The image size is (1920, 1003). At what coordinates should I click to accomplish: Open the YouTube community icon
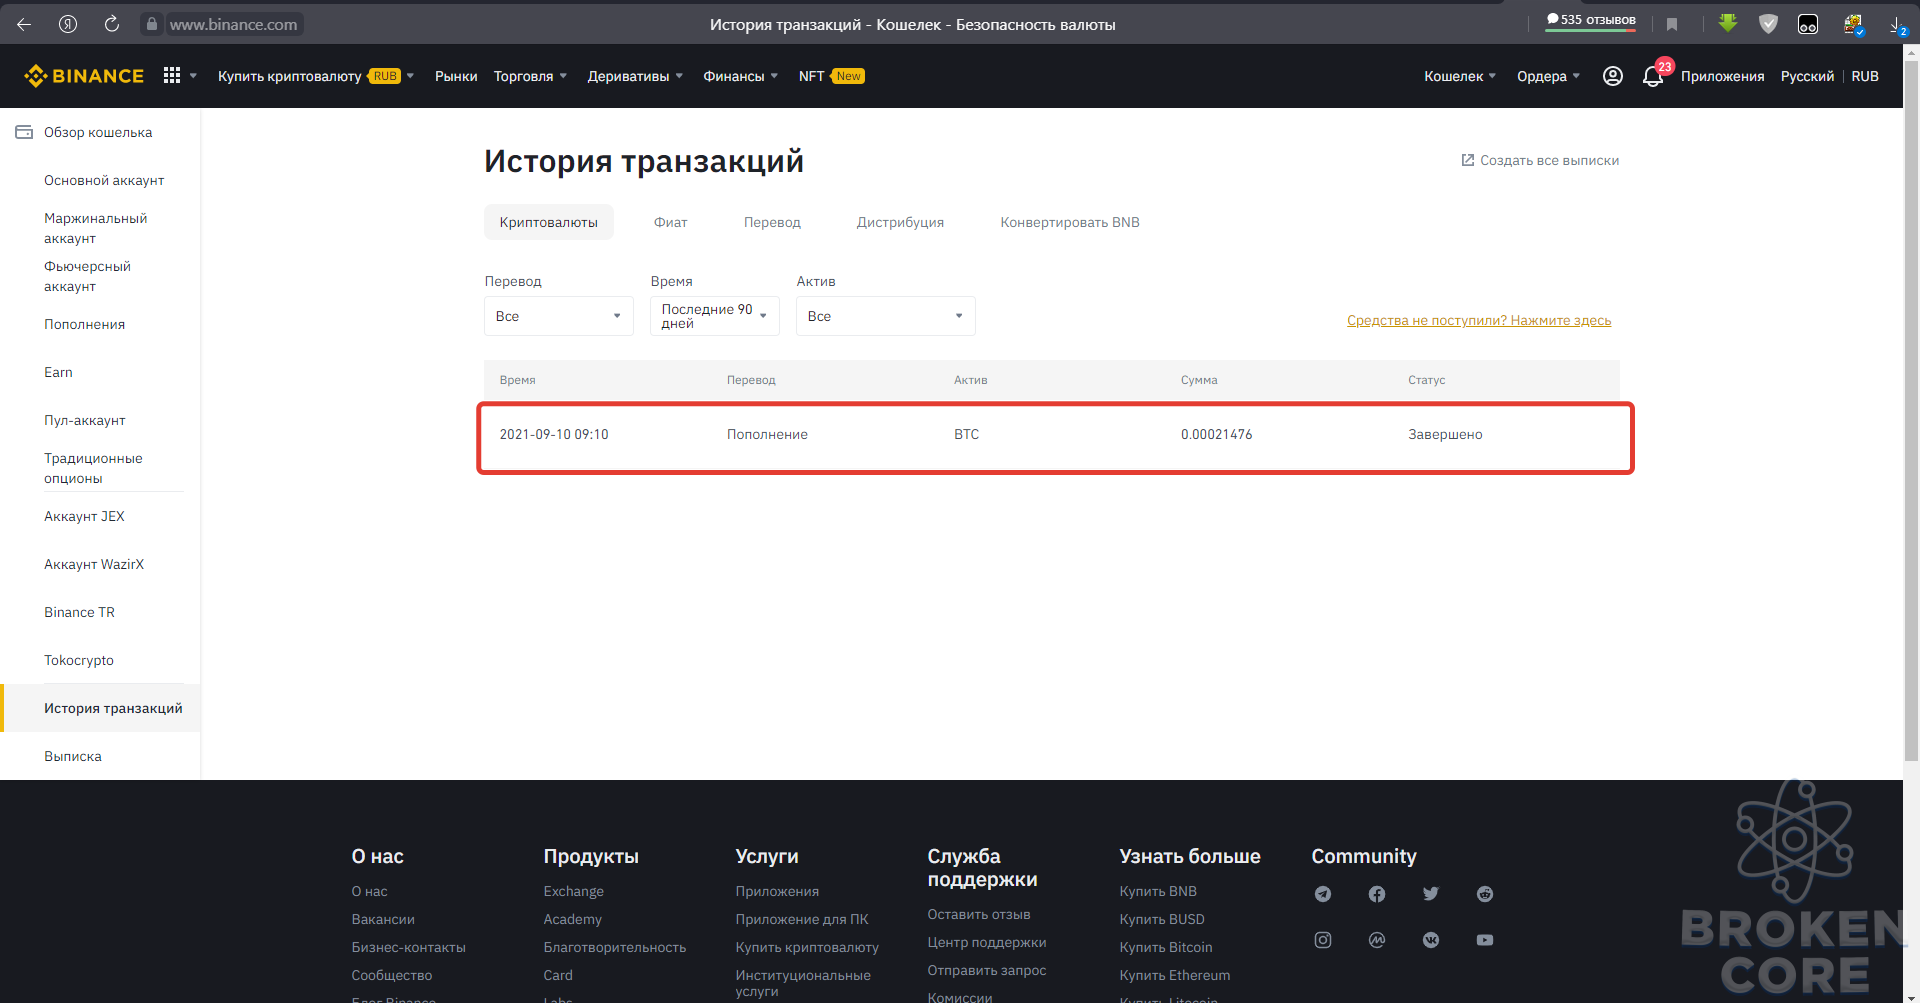[1485, 940]
